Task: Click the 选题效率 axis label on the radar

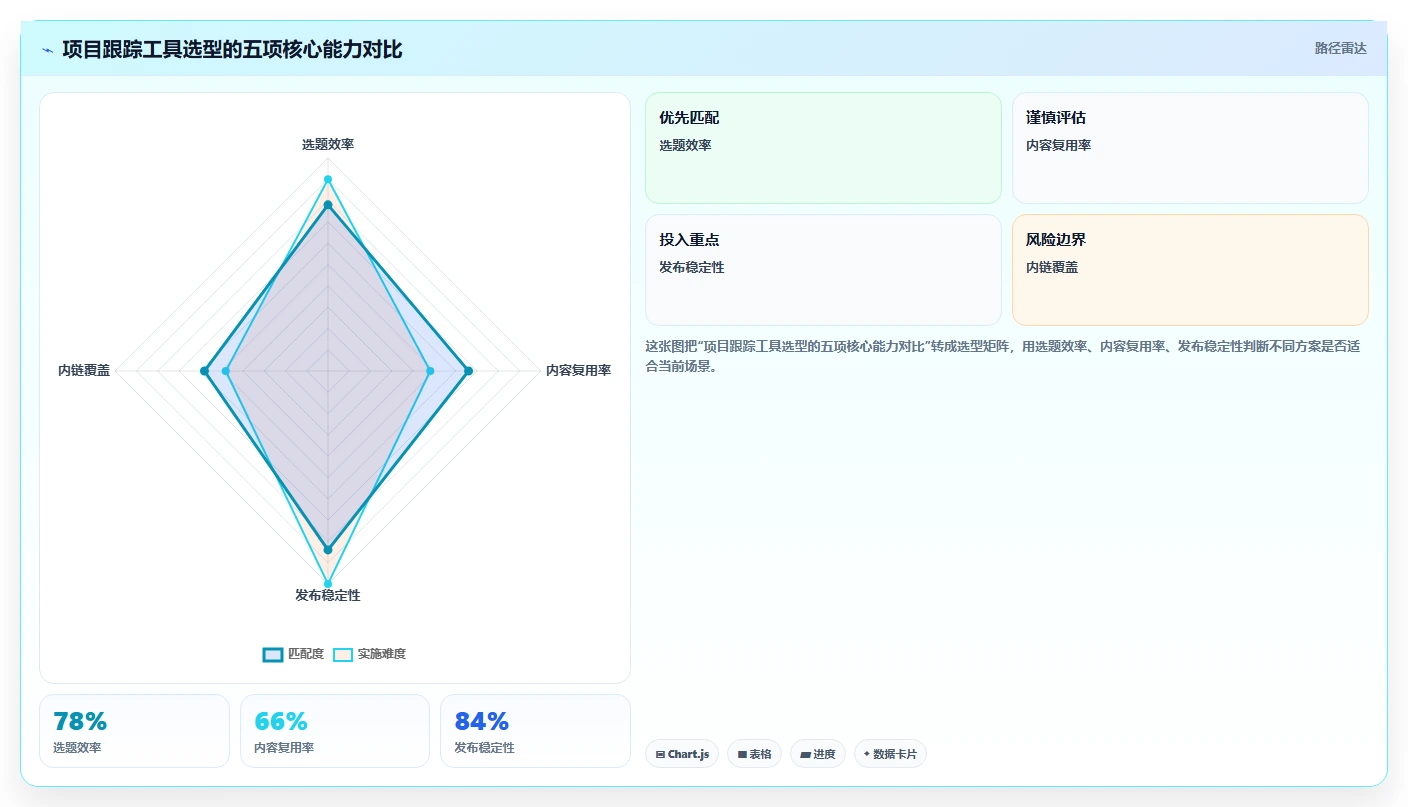Action: coord(328,144)
